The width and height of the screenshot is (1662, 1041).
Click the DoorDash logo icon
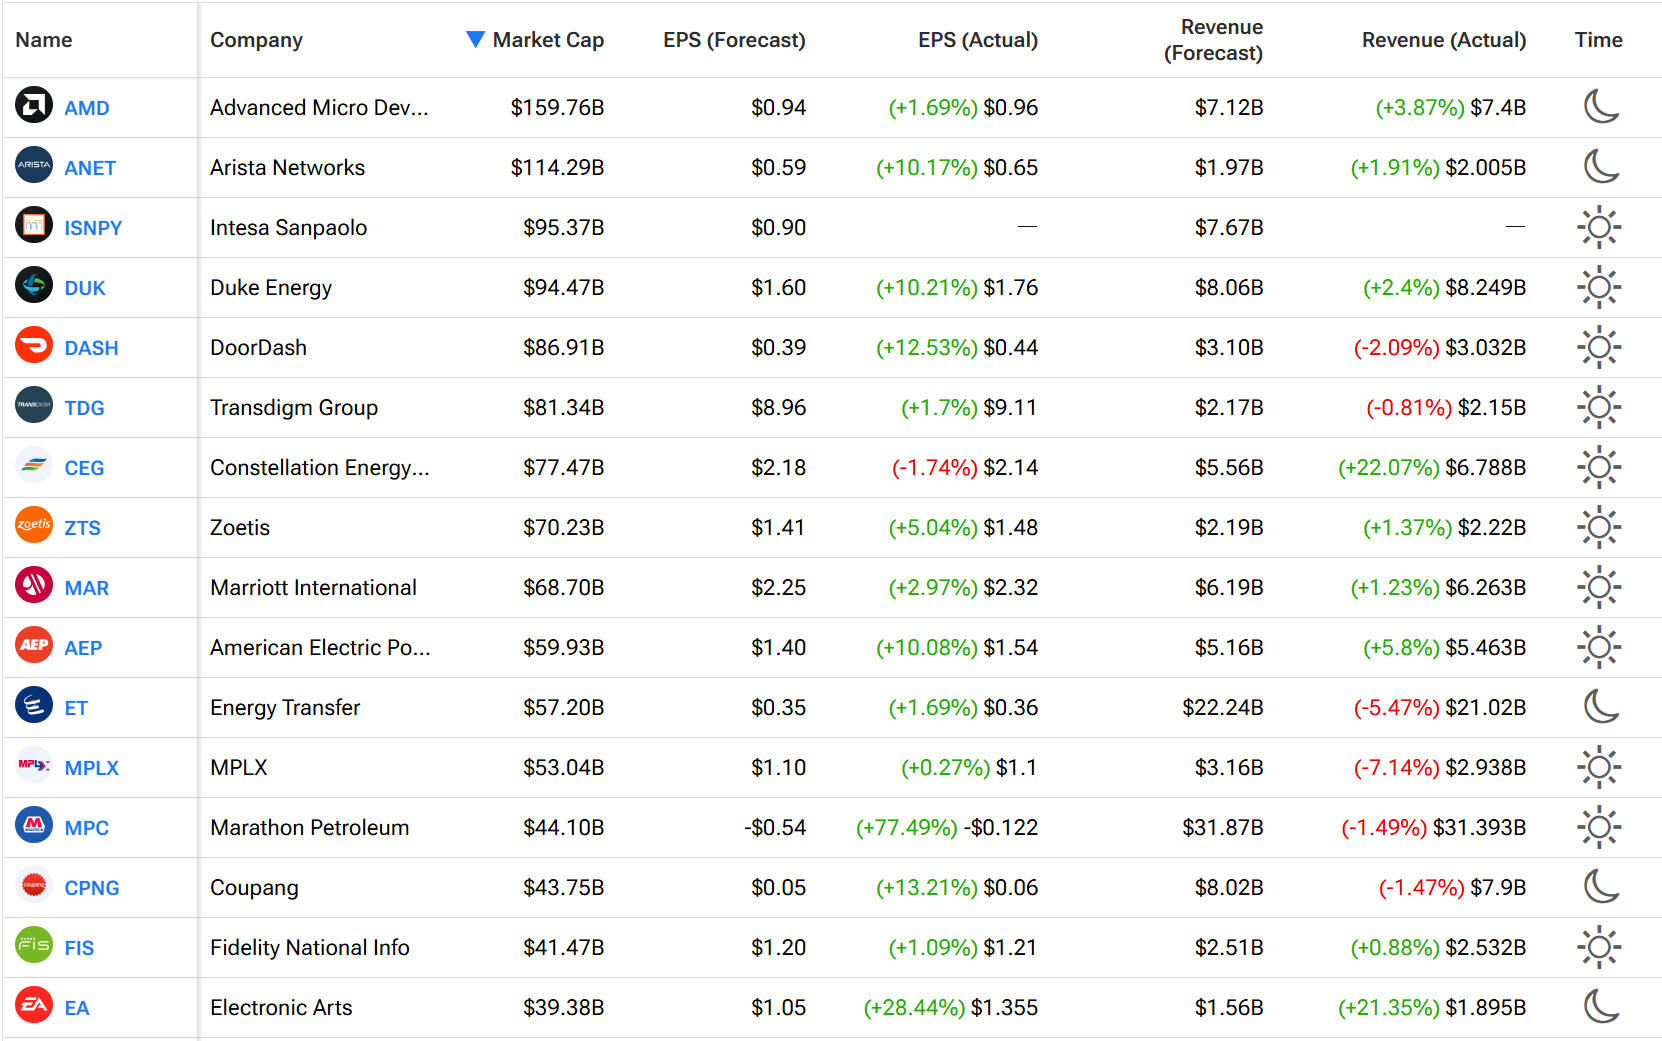click(x=34, y=345)
